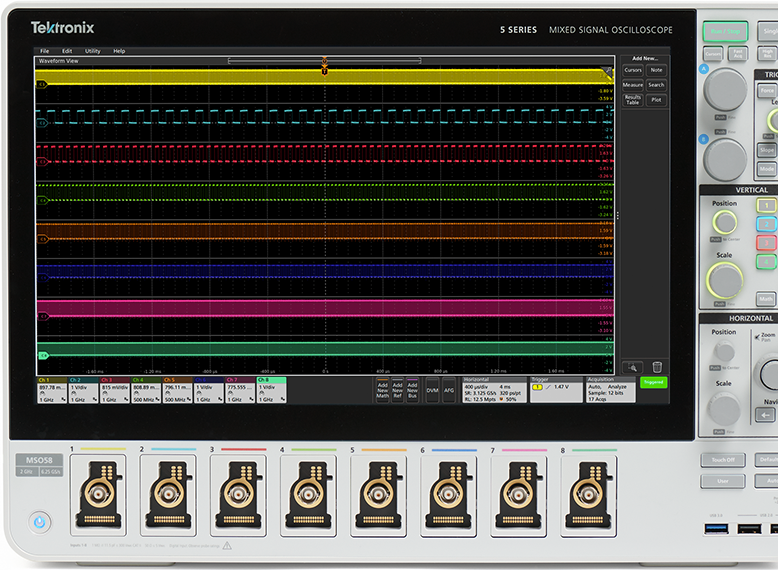Image resolution: width=778 pixels, height=570 pixels.
Task: Toggle the Touch Off button
Action: click(x=723, y=460)
